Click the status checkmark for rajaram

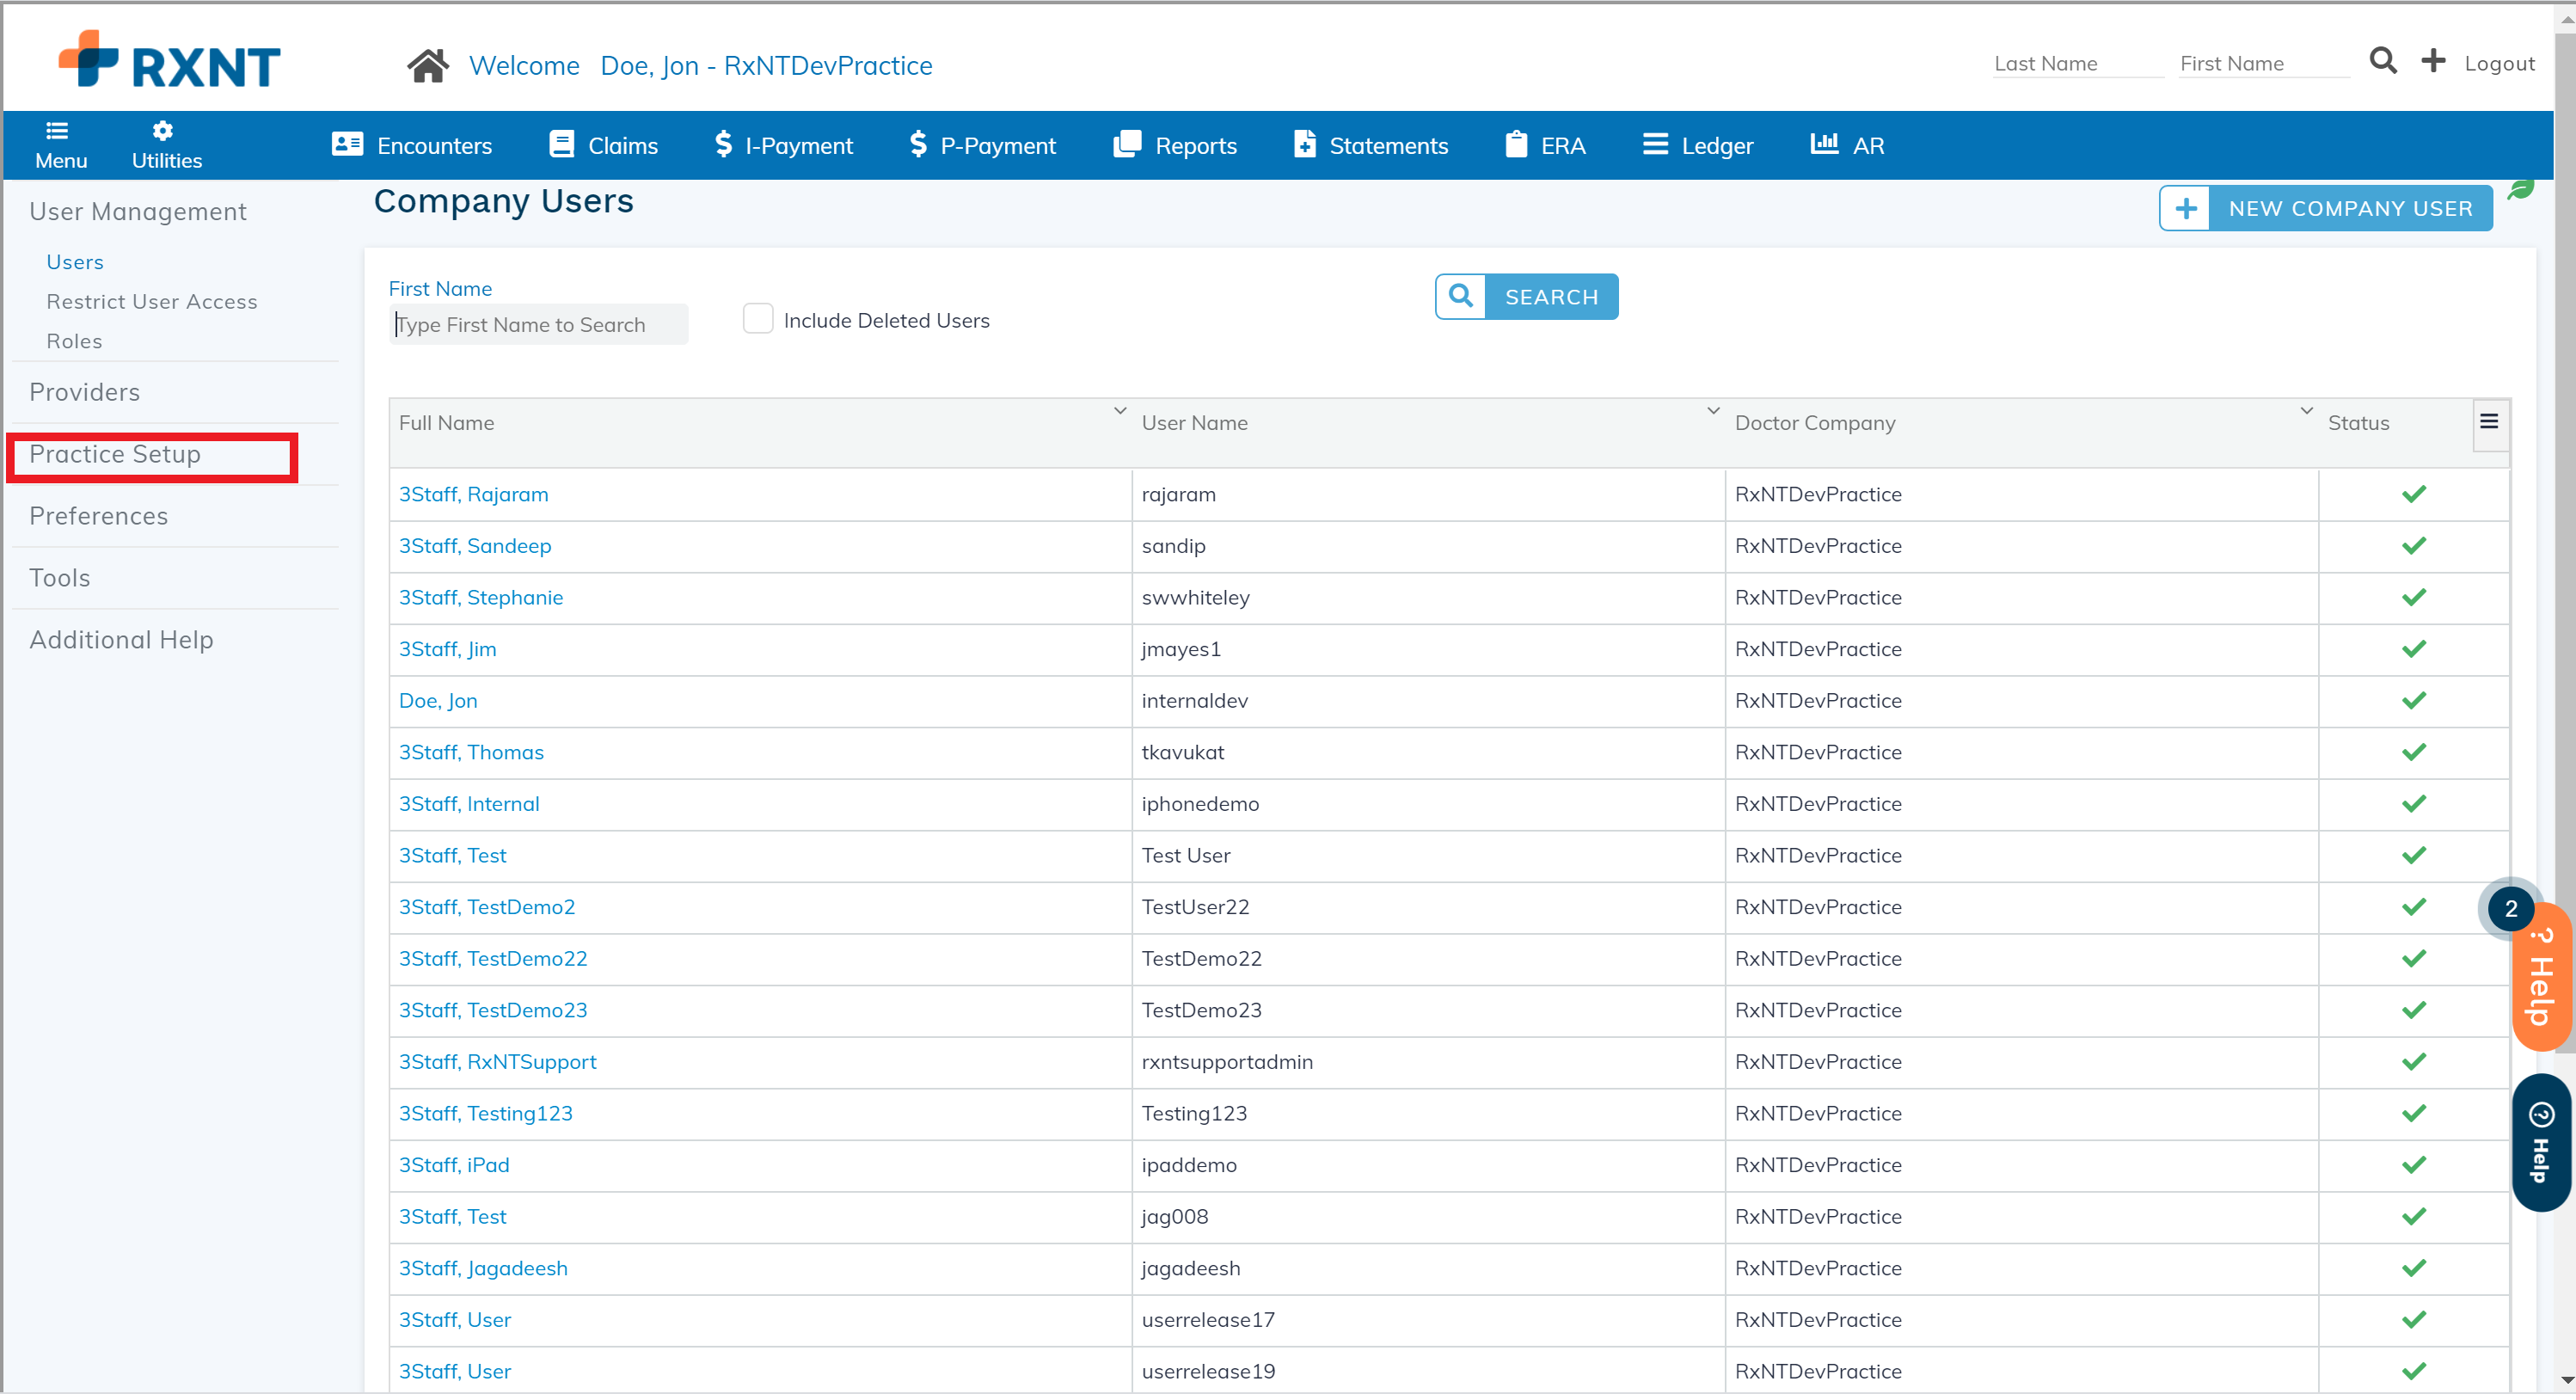(2413, 495)
